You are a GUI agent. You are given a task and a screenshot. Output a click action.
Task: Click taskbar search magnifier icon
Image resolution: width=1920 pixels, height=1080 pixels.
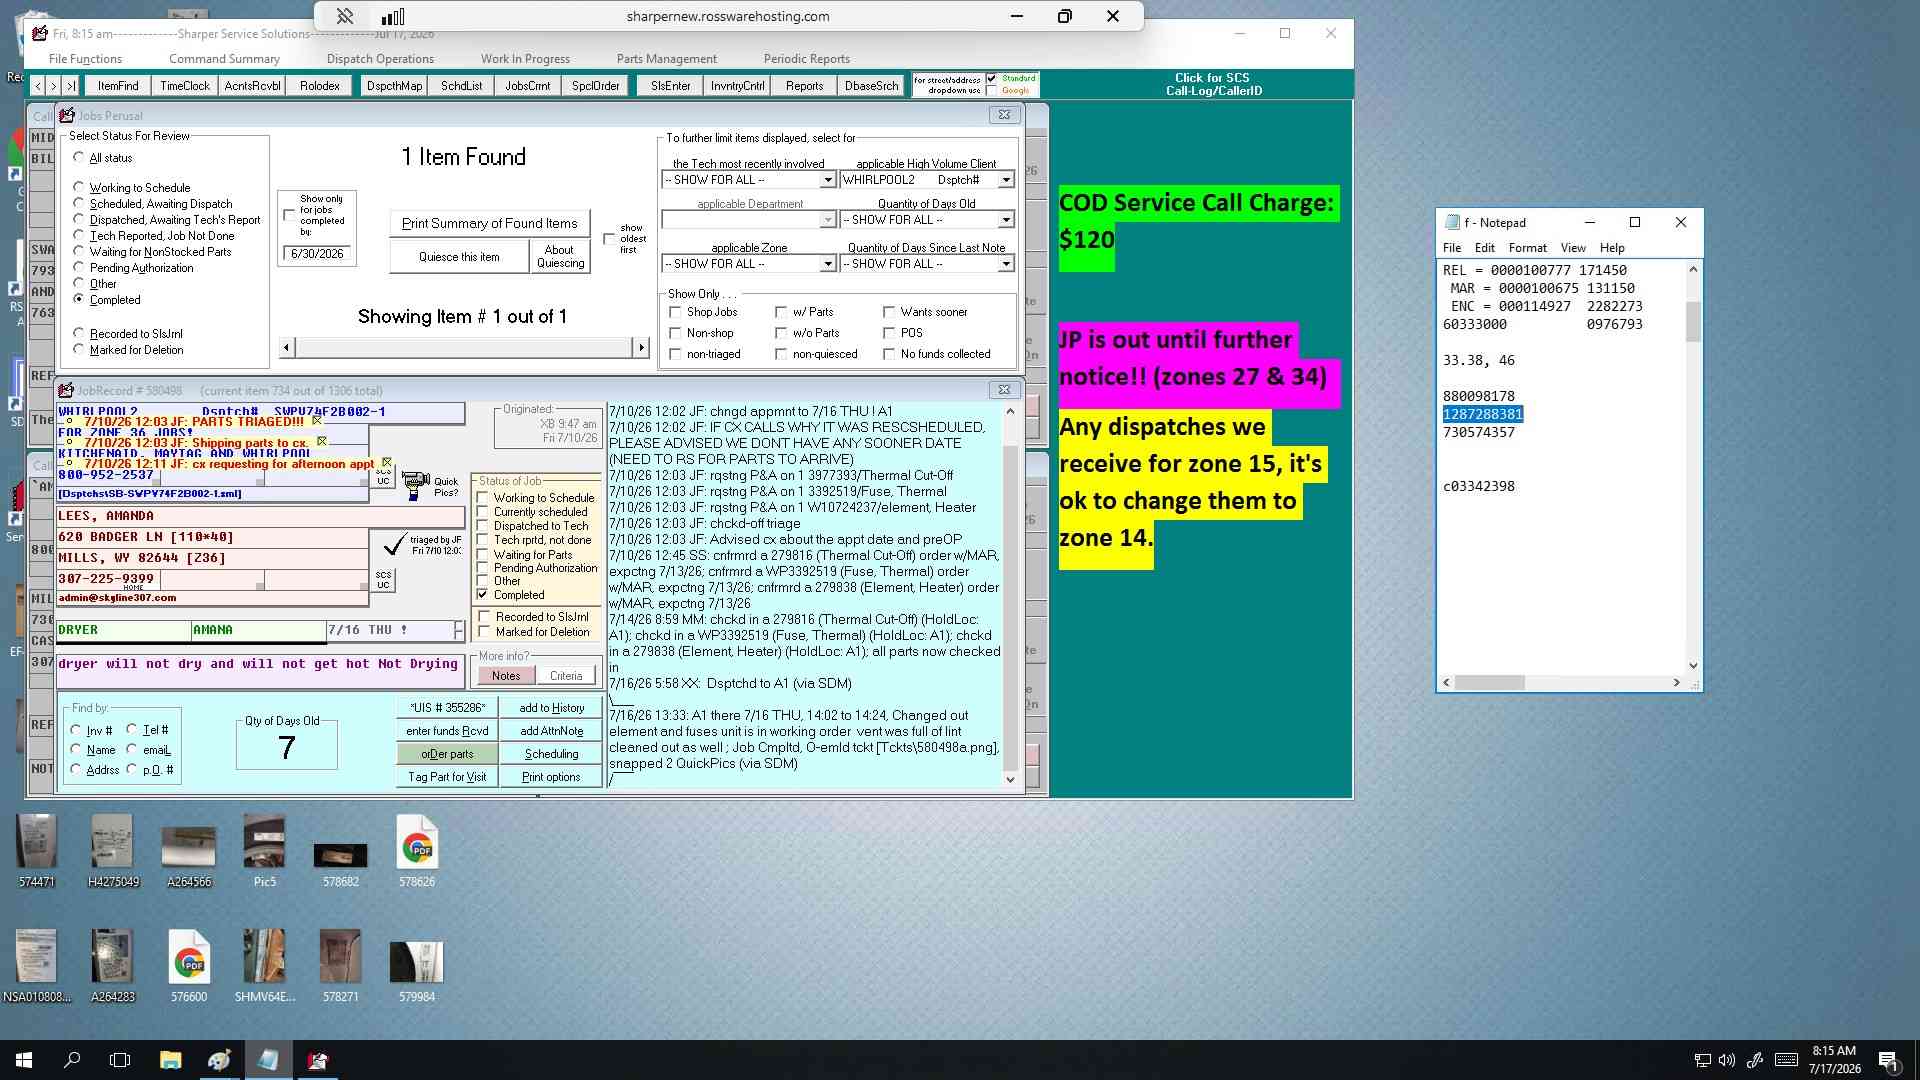coord(72,1060)
